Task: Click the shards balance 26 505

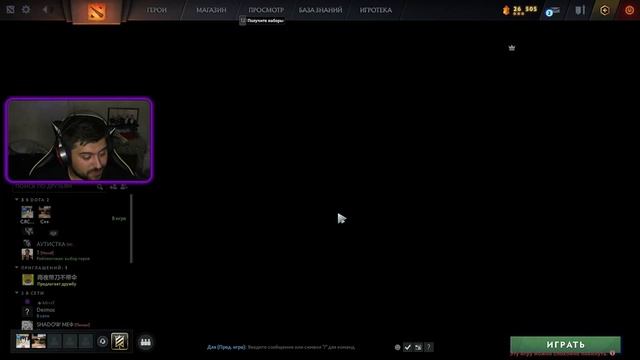Action: [520, 10]
